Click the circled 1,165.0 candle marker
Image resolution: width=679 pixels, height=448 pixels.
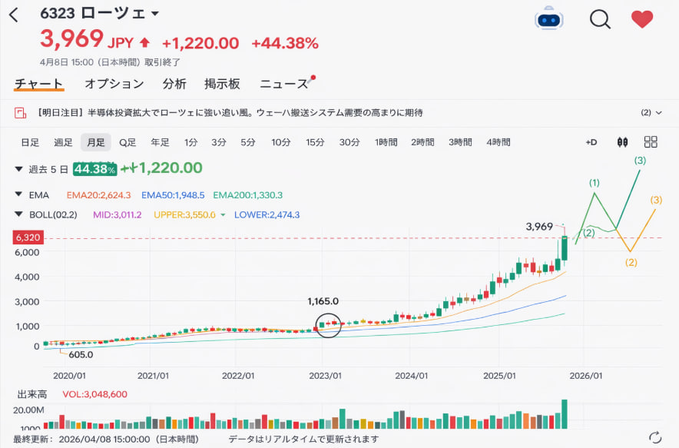click(328, 325)
